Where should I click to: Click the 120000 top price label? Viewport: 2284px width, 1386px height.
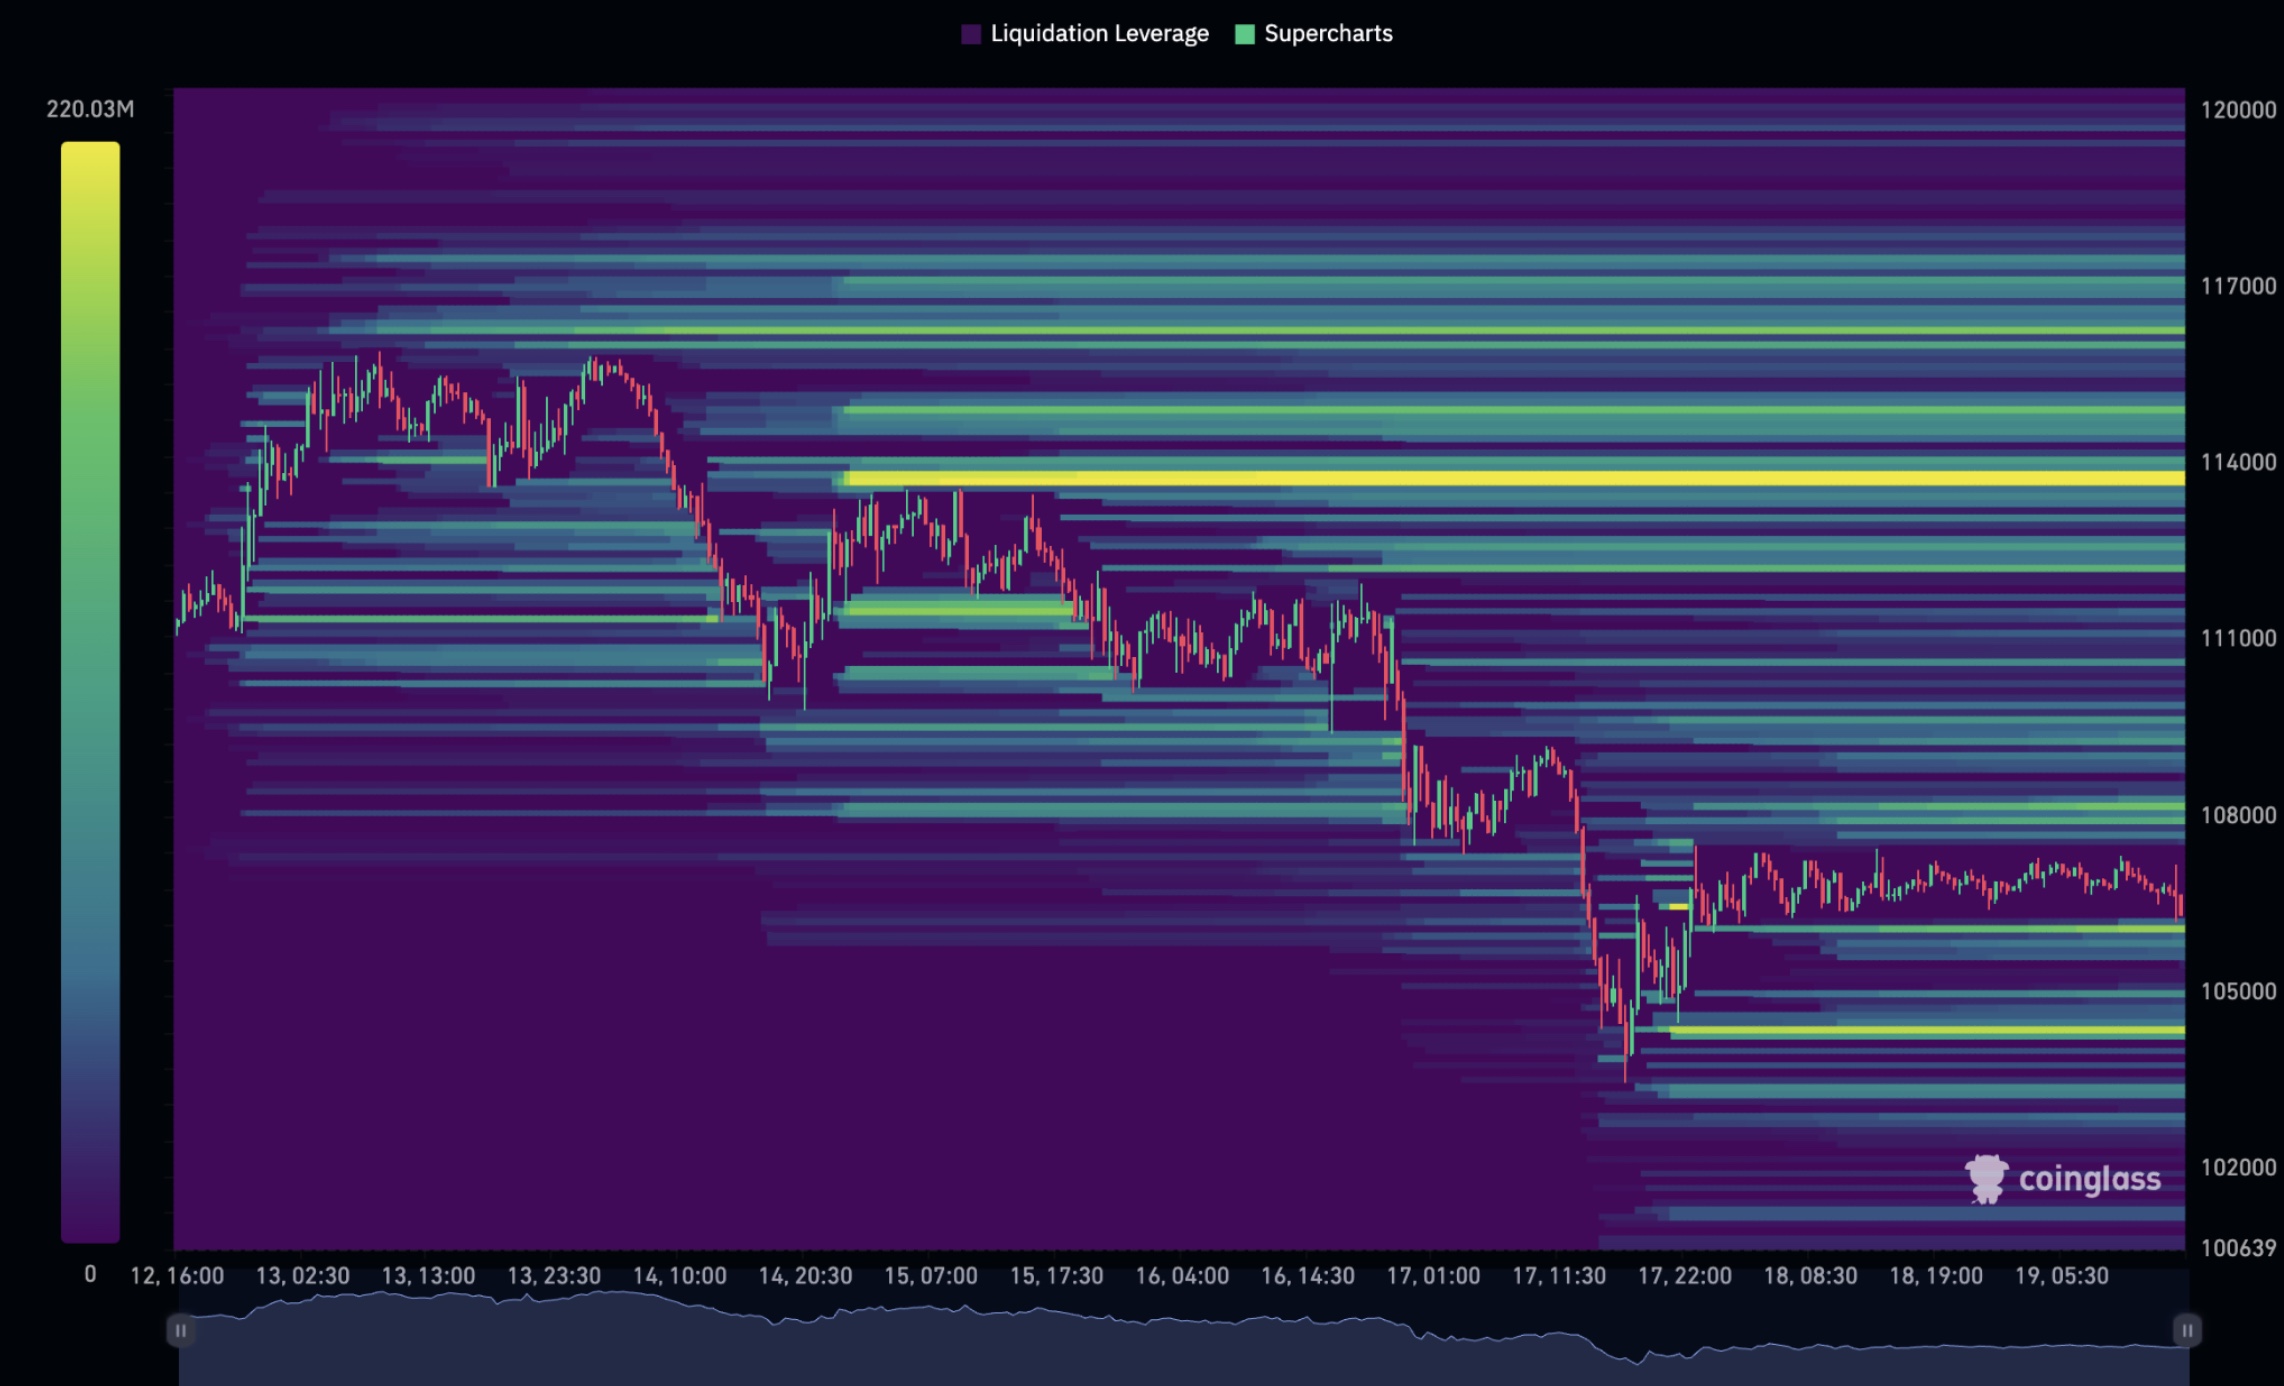pos(2238,110)
